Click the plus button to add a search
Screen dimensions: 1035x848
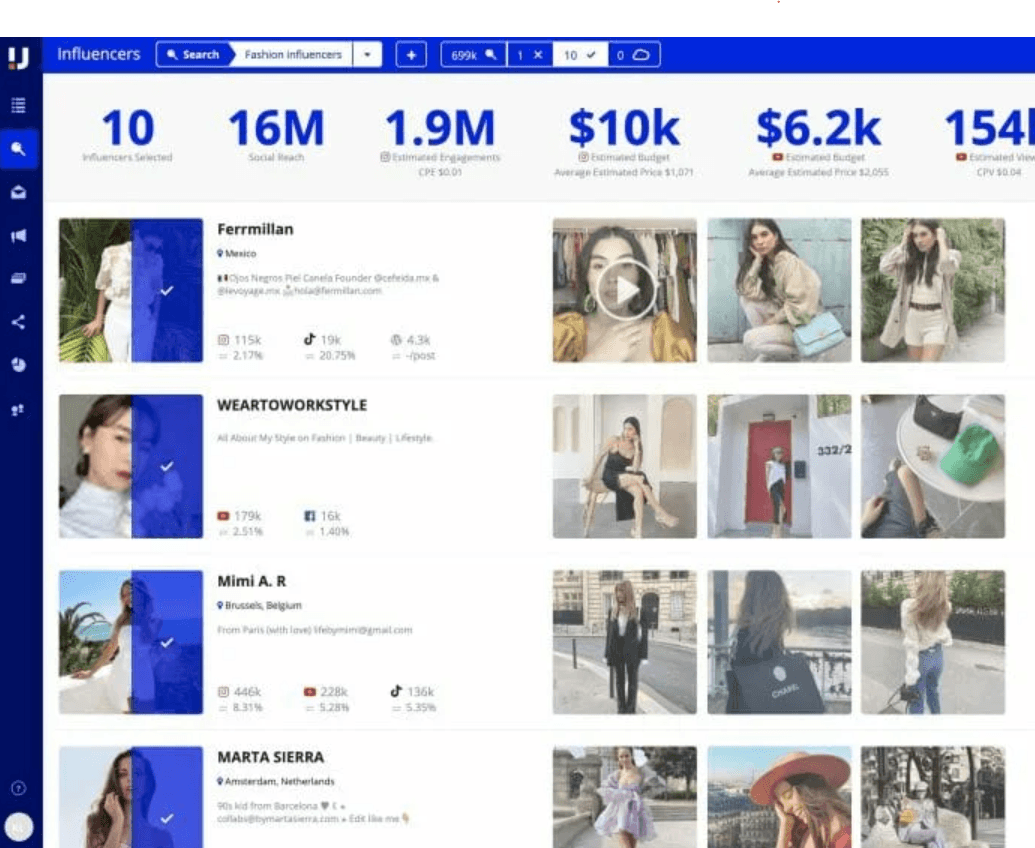coord(411,55)
